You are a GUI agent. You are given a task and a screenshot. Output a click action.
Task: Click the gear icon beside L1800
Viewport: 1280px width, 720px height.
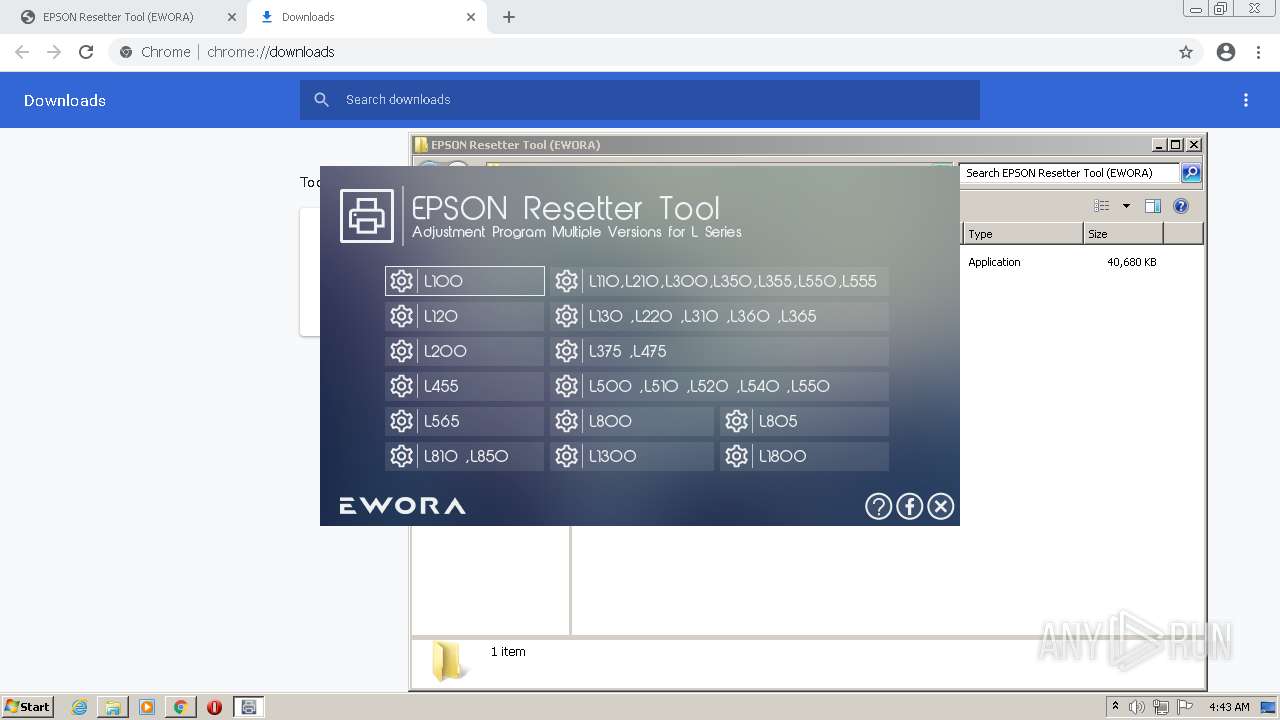[x=737, y=456]
